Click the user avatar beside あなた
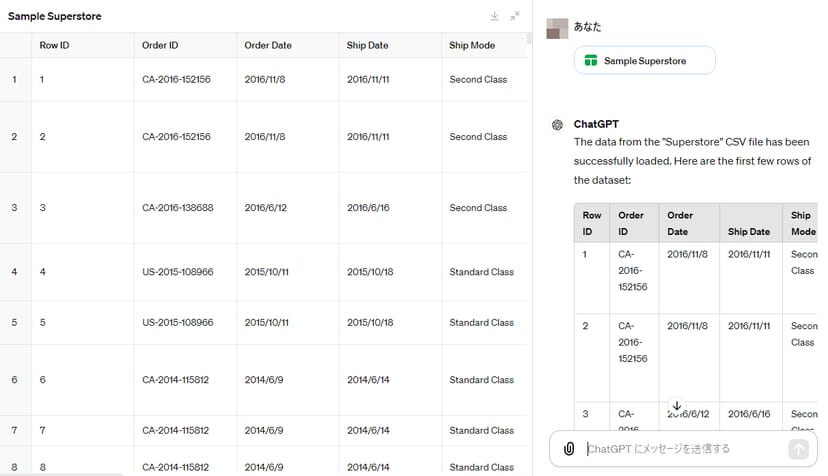 click(x=557, y=27)
